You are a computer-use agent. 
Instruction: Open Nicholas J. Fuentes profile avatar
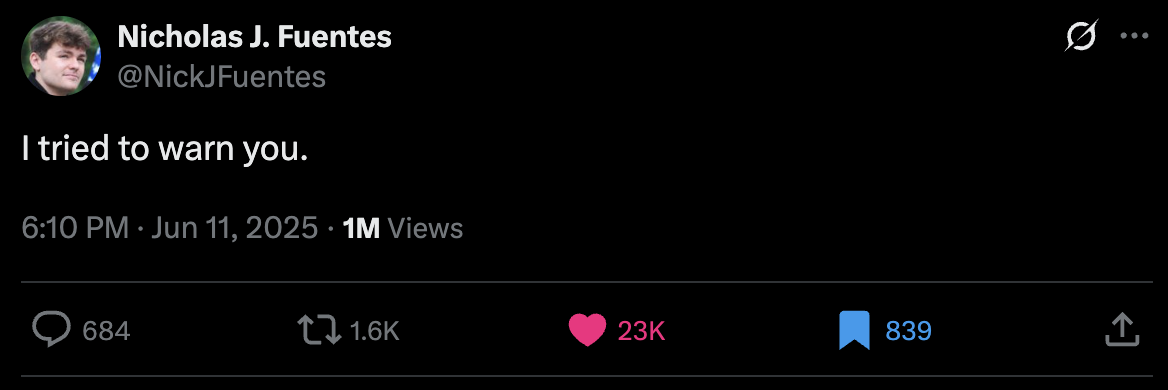(x=63, y=54)
